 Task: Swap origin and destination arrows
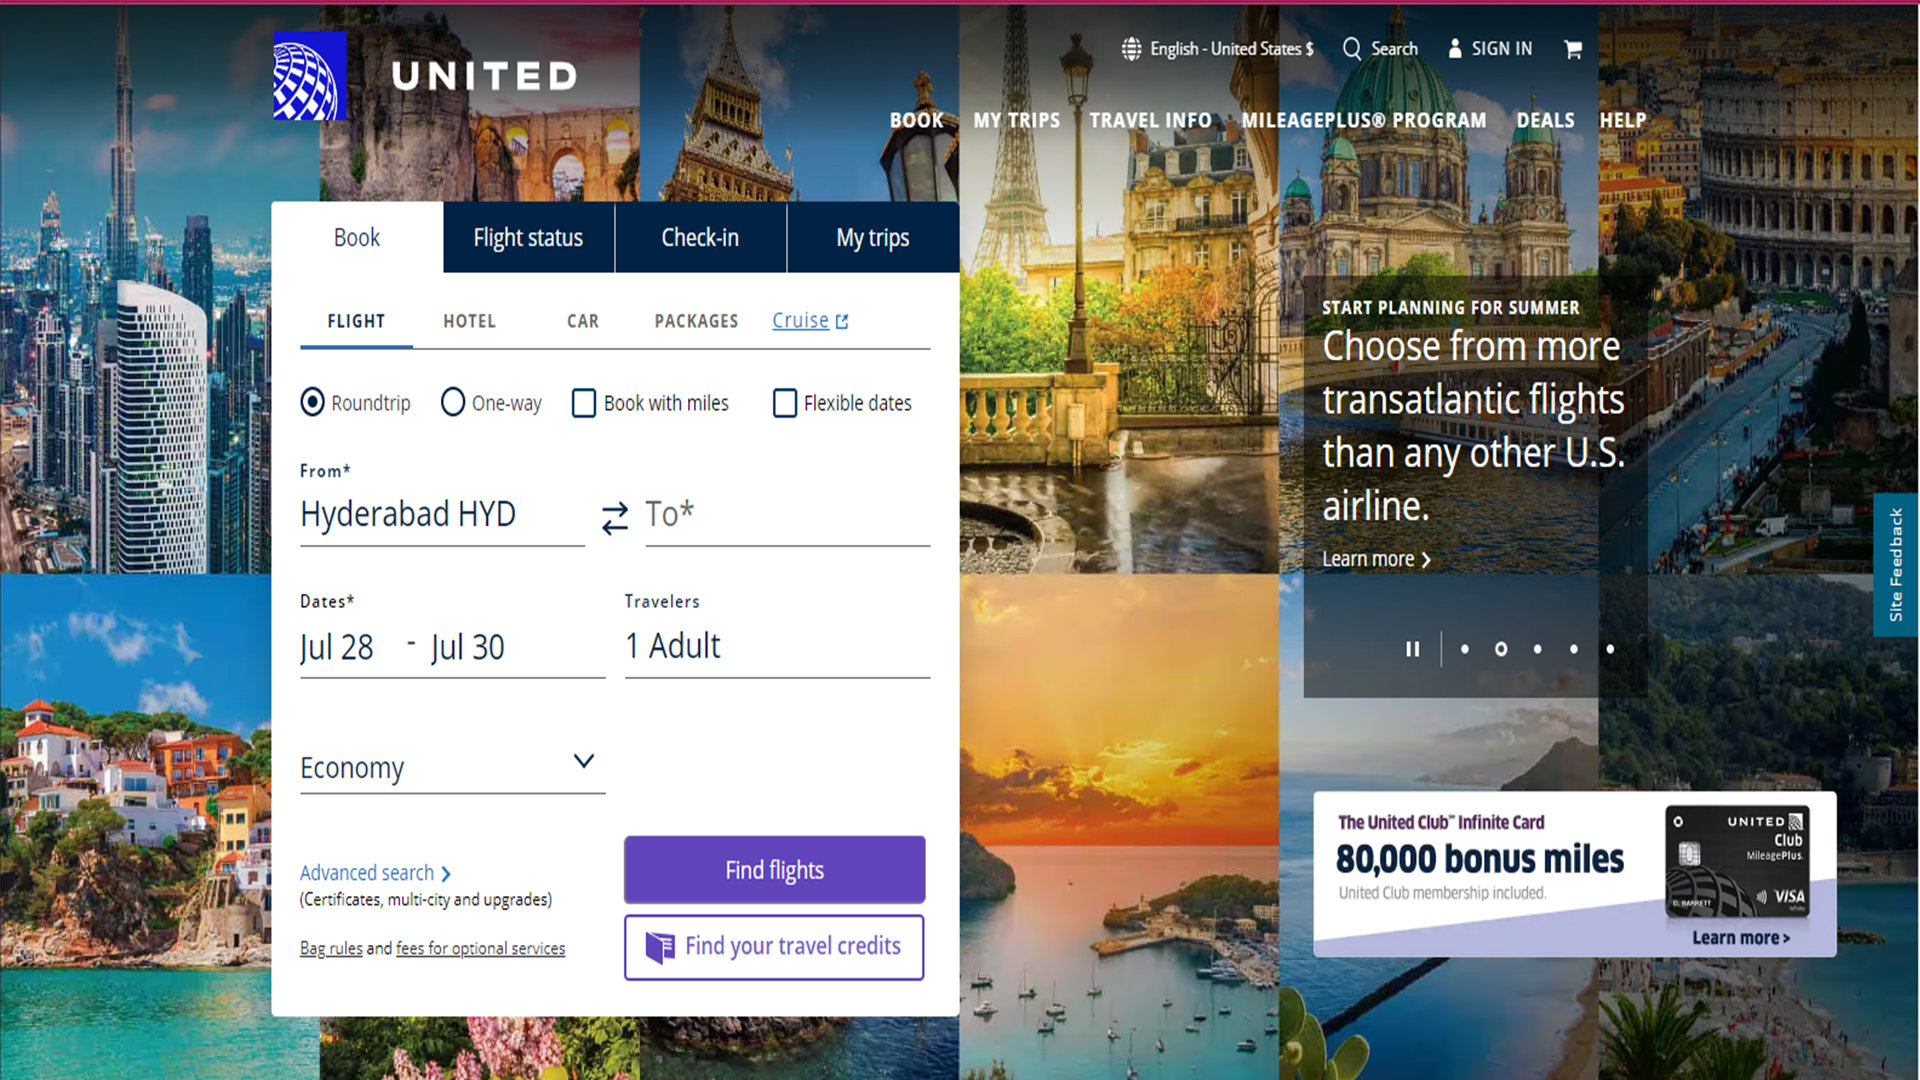click(x=615, y=517)
